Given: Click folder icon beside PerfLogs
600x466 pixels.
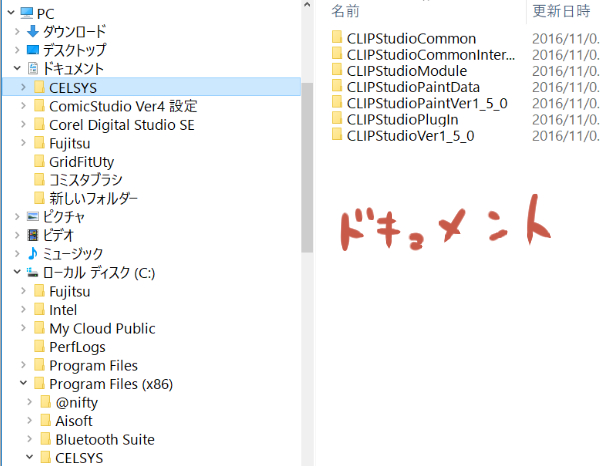Looking at the screenshot, I should (x=39, y=346).
